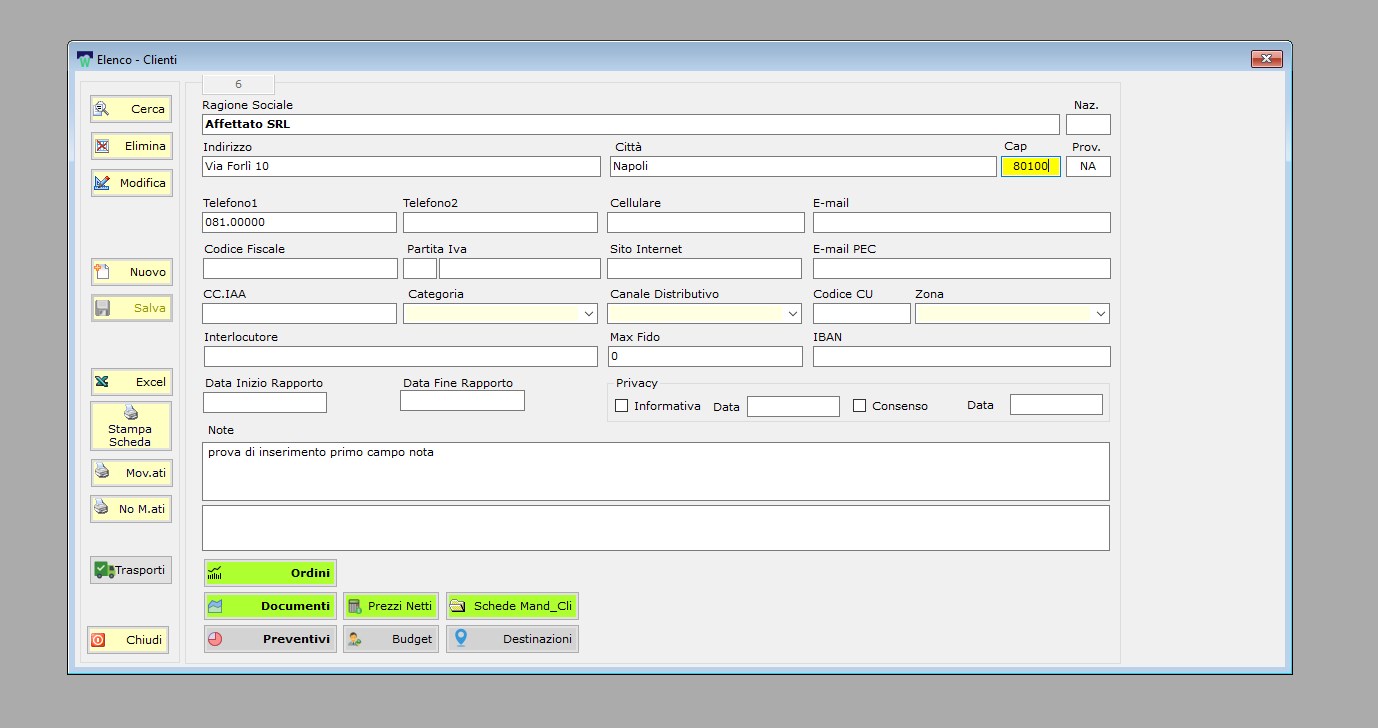Click the Budget button label

click(x=412, y=639)
